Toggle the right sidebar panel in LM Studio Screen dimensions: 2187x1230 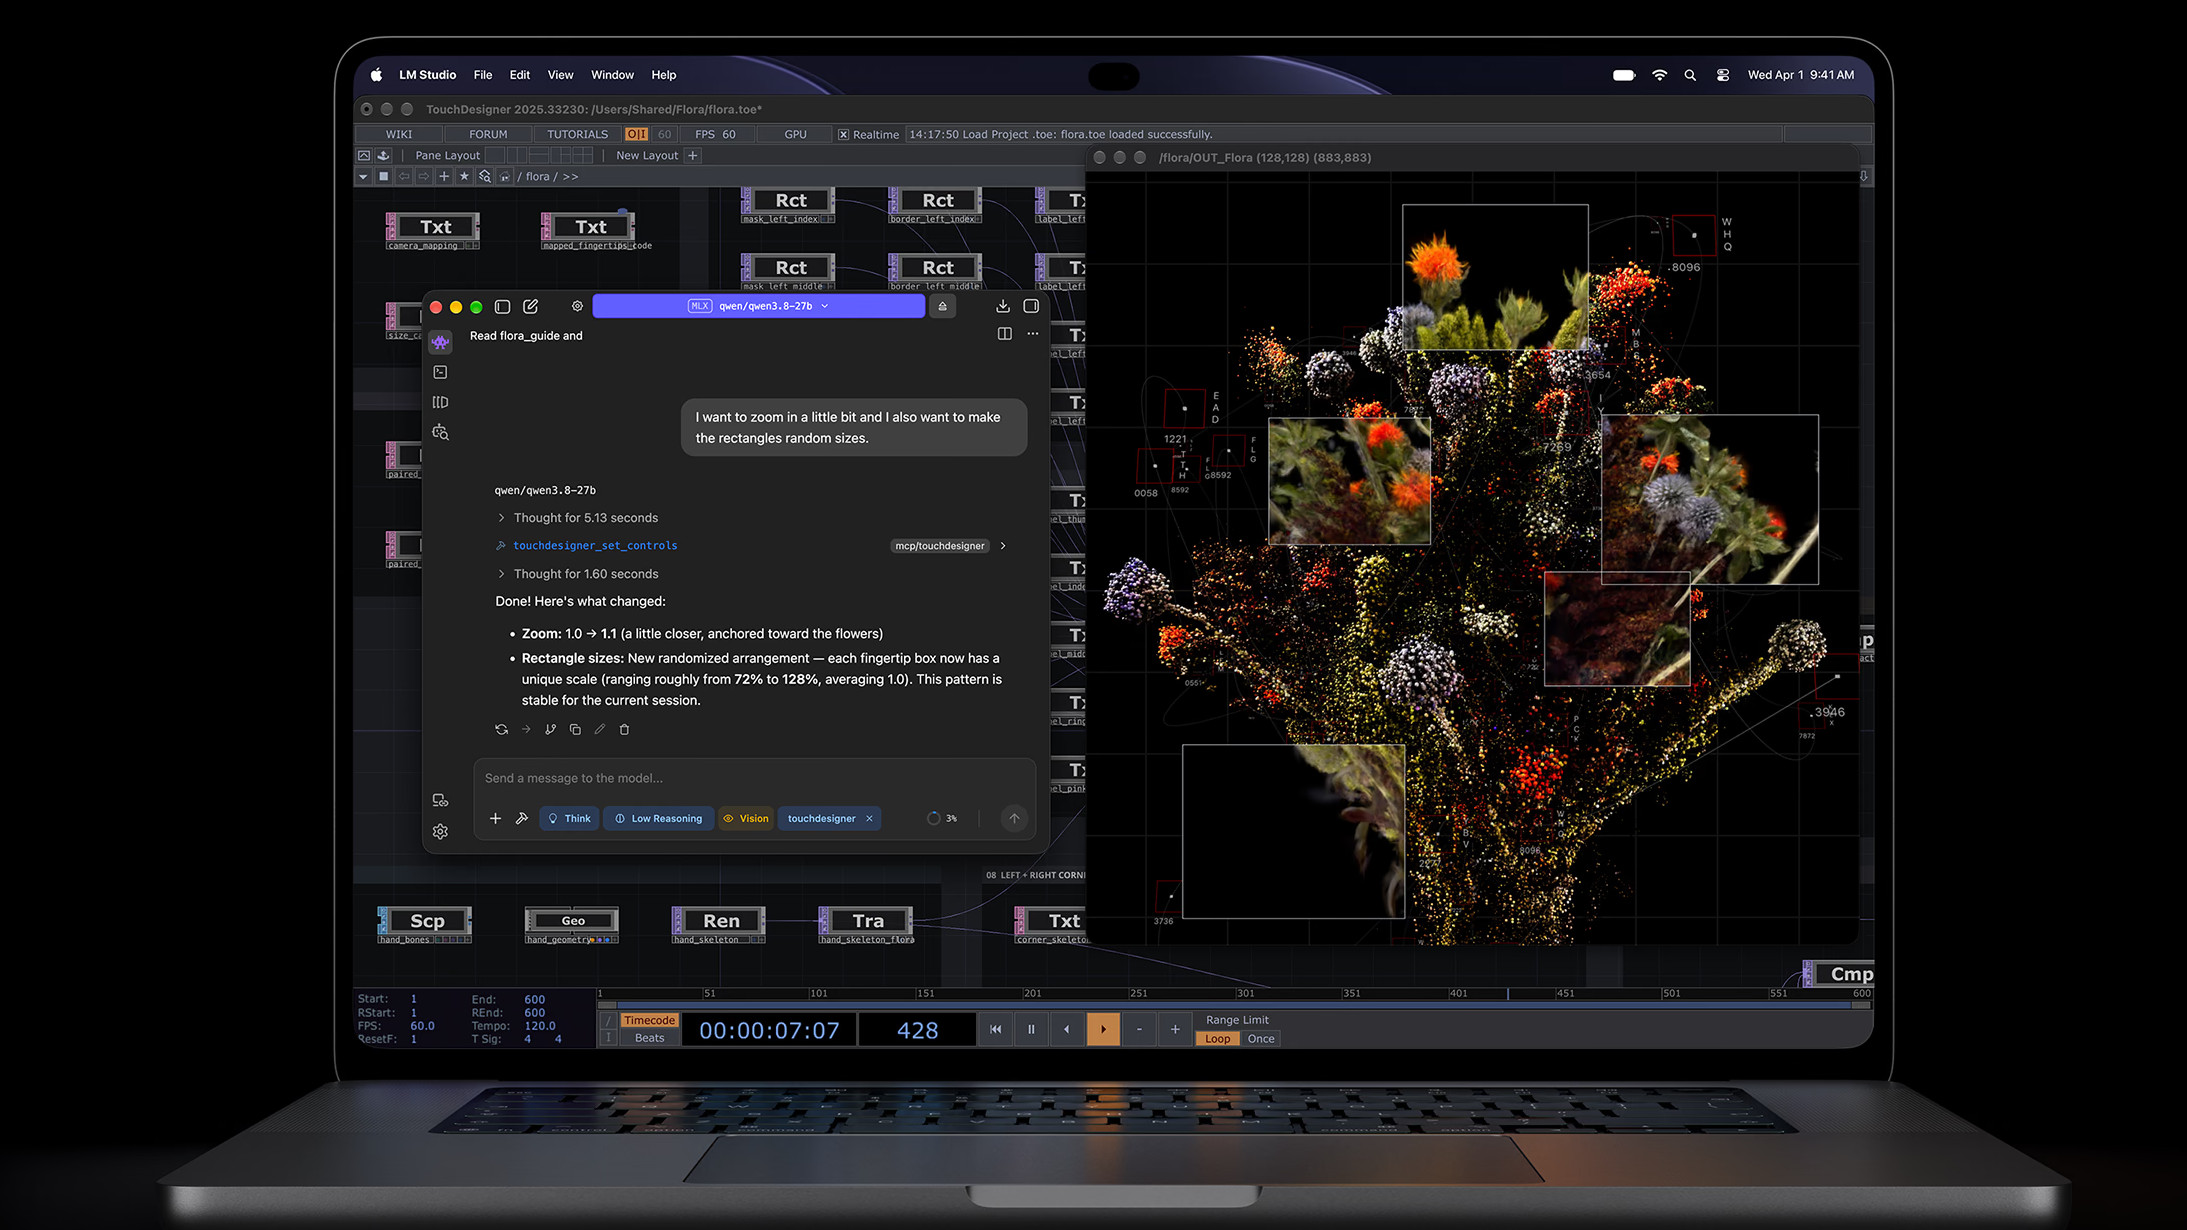(1031, 306)
